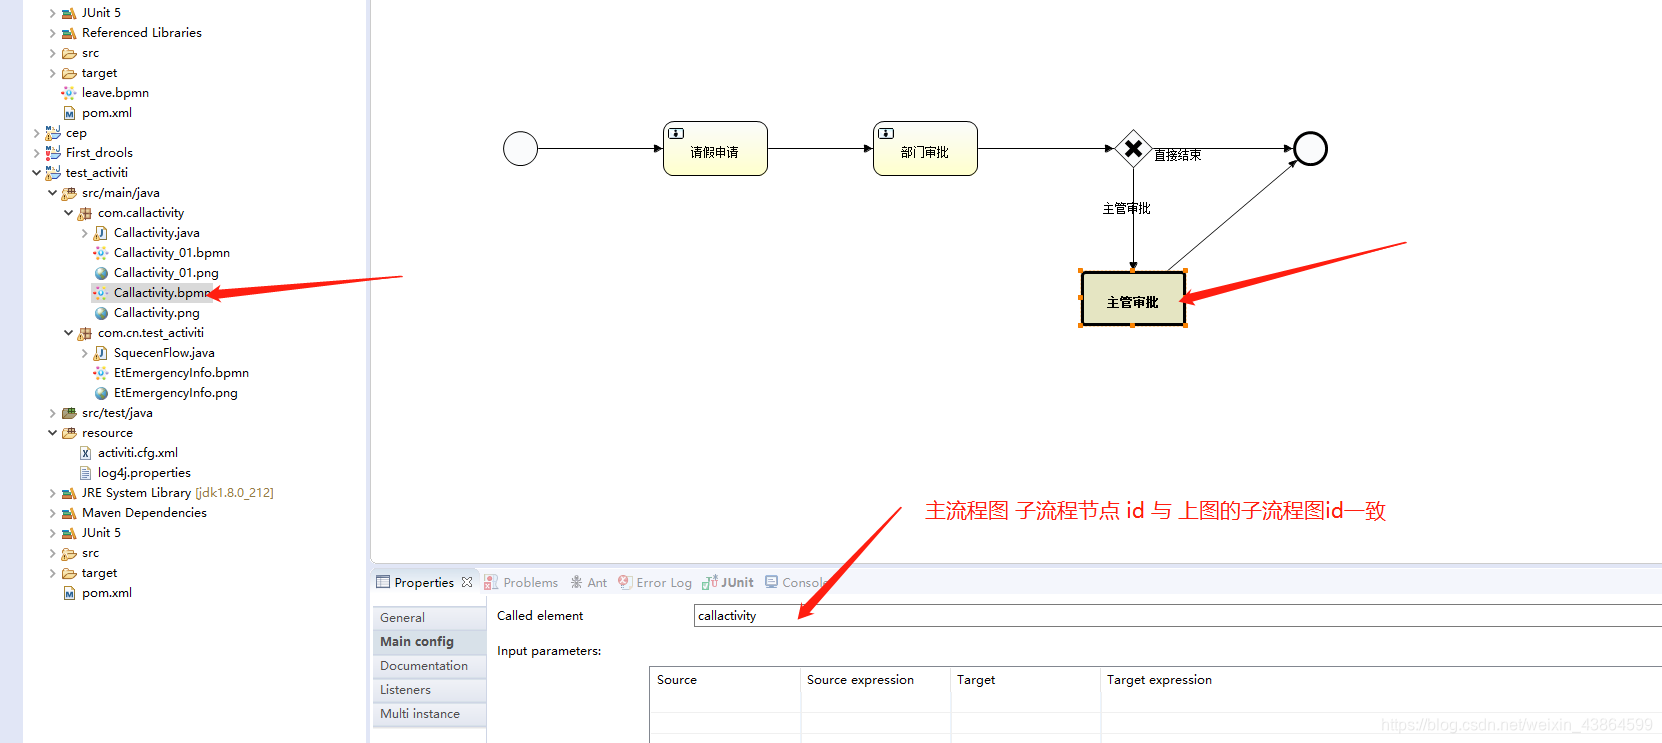Expand the SquecenFlow.java node
Image resolution: width=1662 pixels, height=743 pixels.
point(85,353)
